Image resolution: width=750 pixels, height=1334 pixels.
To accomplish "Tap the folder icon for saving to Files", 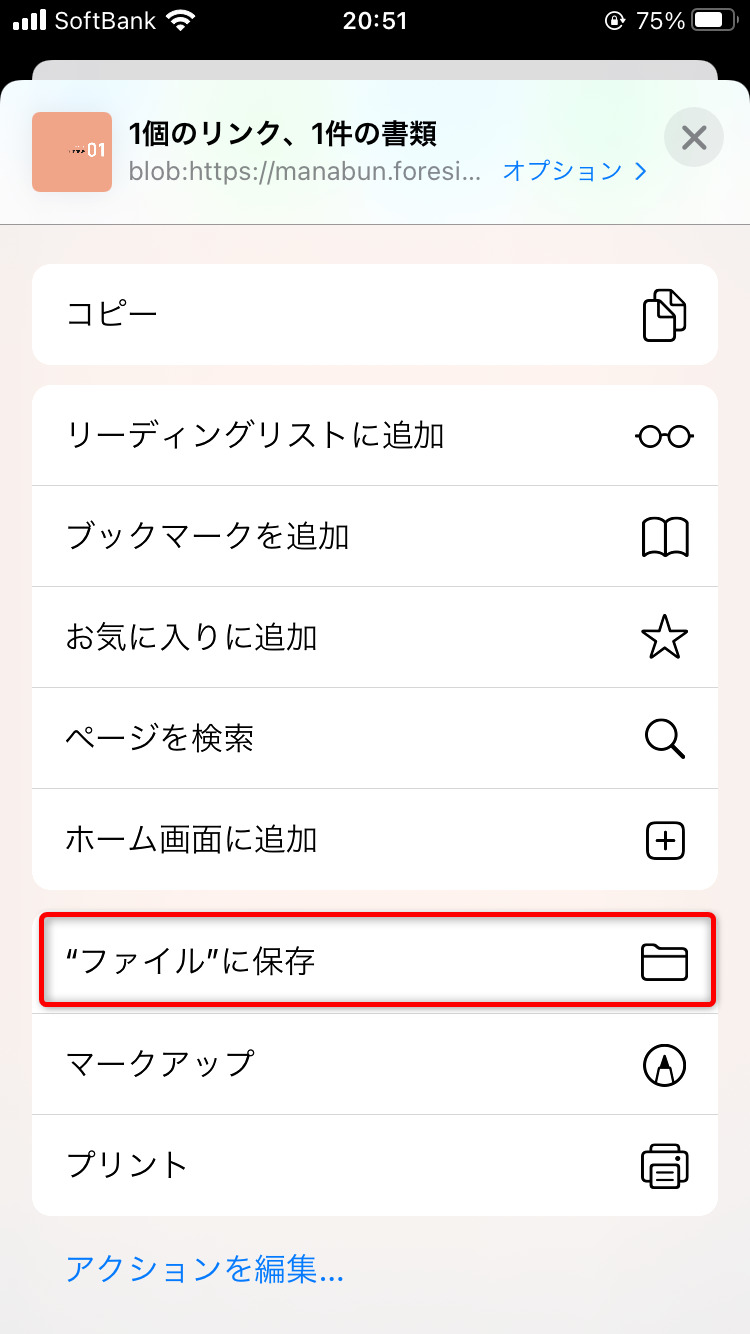I will (x=665, y=962).
